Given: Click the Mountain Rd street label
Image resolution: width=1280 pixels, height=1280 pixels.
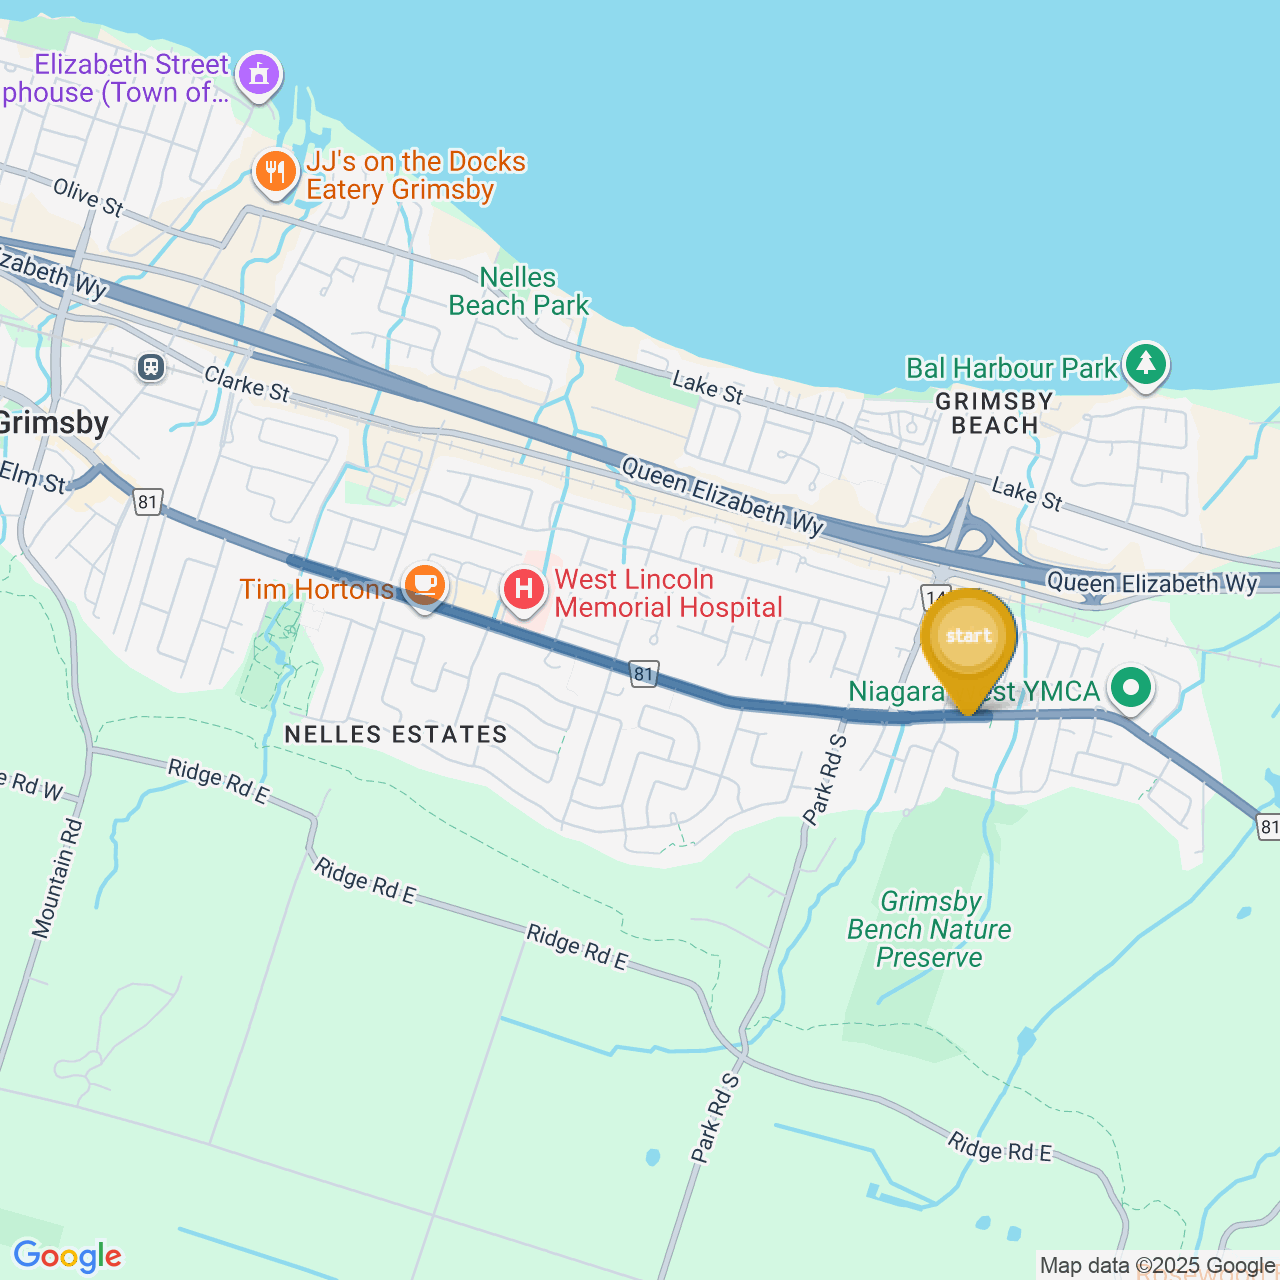Looking at the screenshot, I should coord(57,879).
